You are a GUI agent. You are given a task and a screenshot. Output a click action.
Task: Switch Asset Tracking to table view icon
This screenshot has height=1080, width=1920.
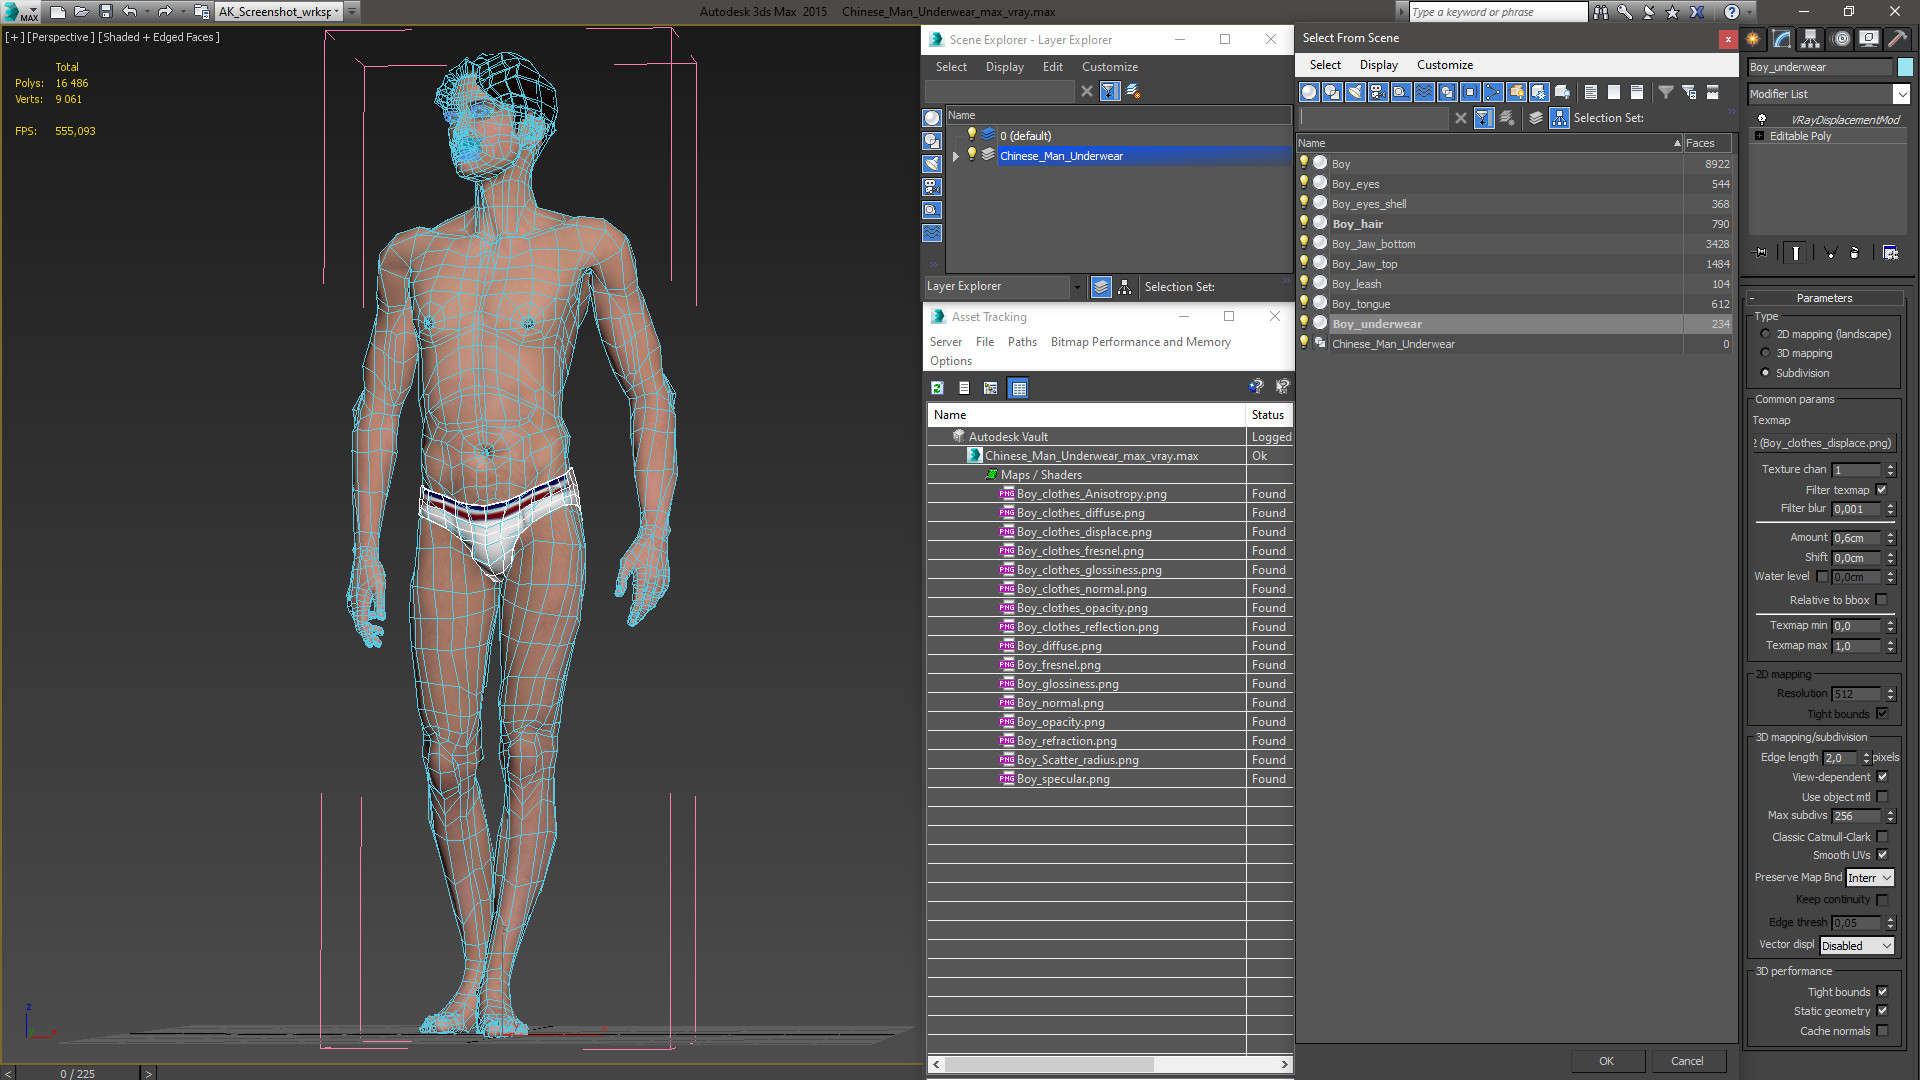point(1018,388)
